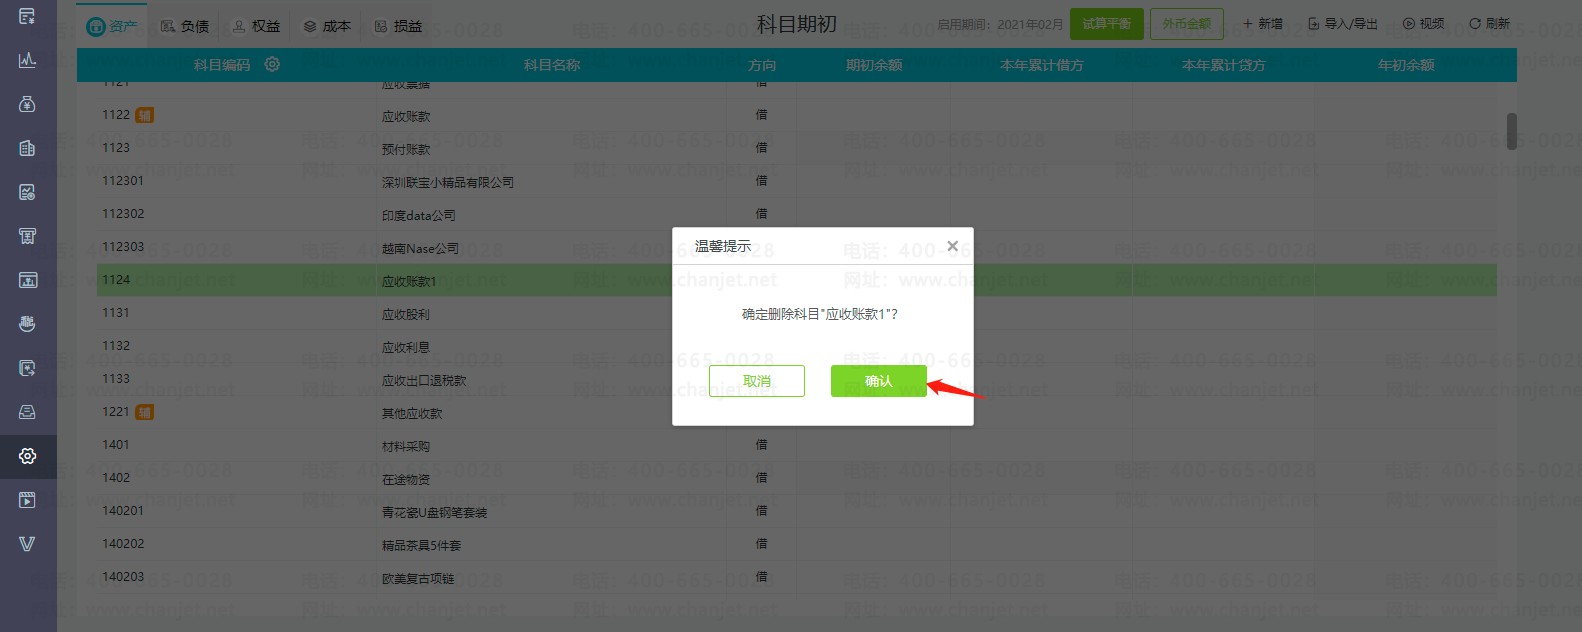Select the 印度data公司 subject name
The width and height of the screenshot is (1582, 632).
coord(418,215)
